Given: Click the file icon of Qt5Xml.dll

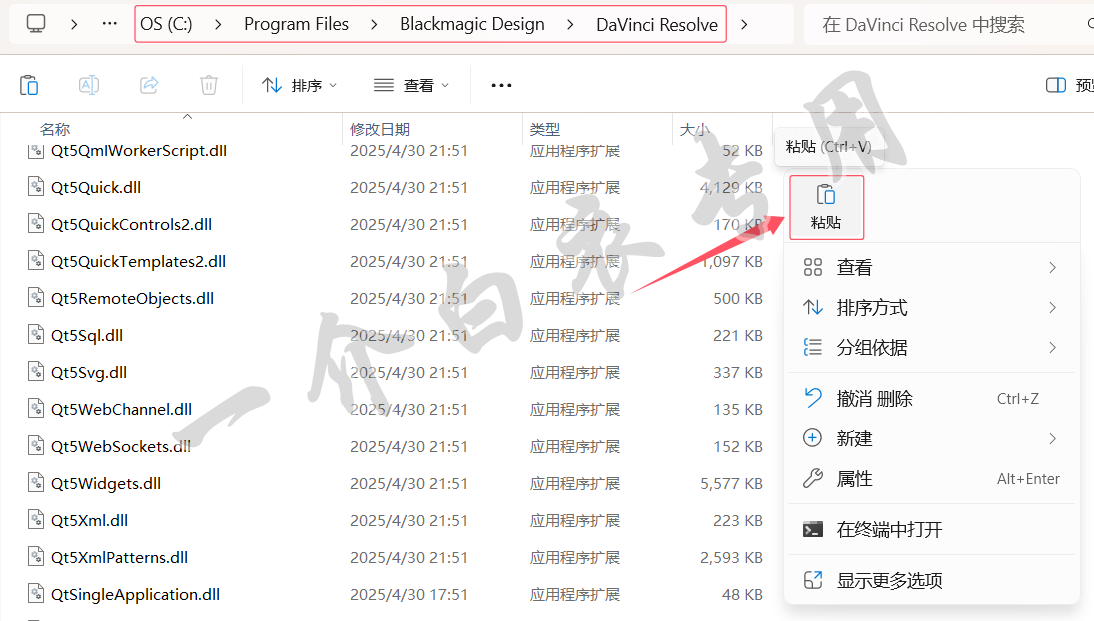Looking at the screenshot, I should [36, 520].
